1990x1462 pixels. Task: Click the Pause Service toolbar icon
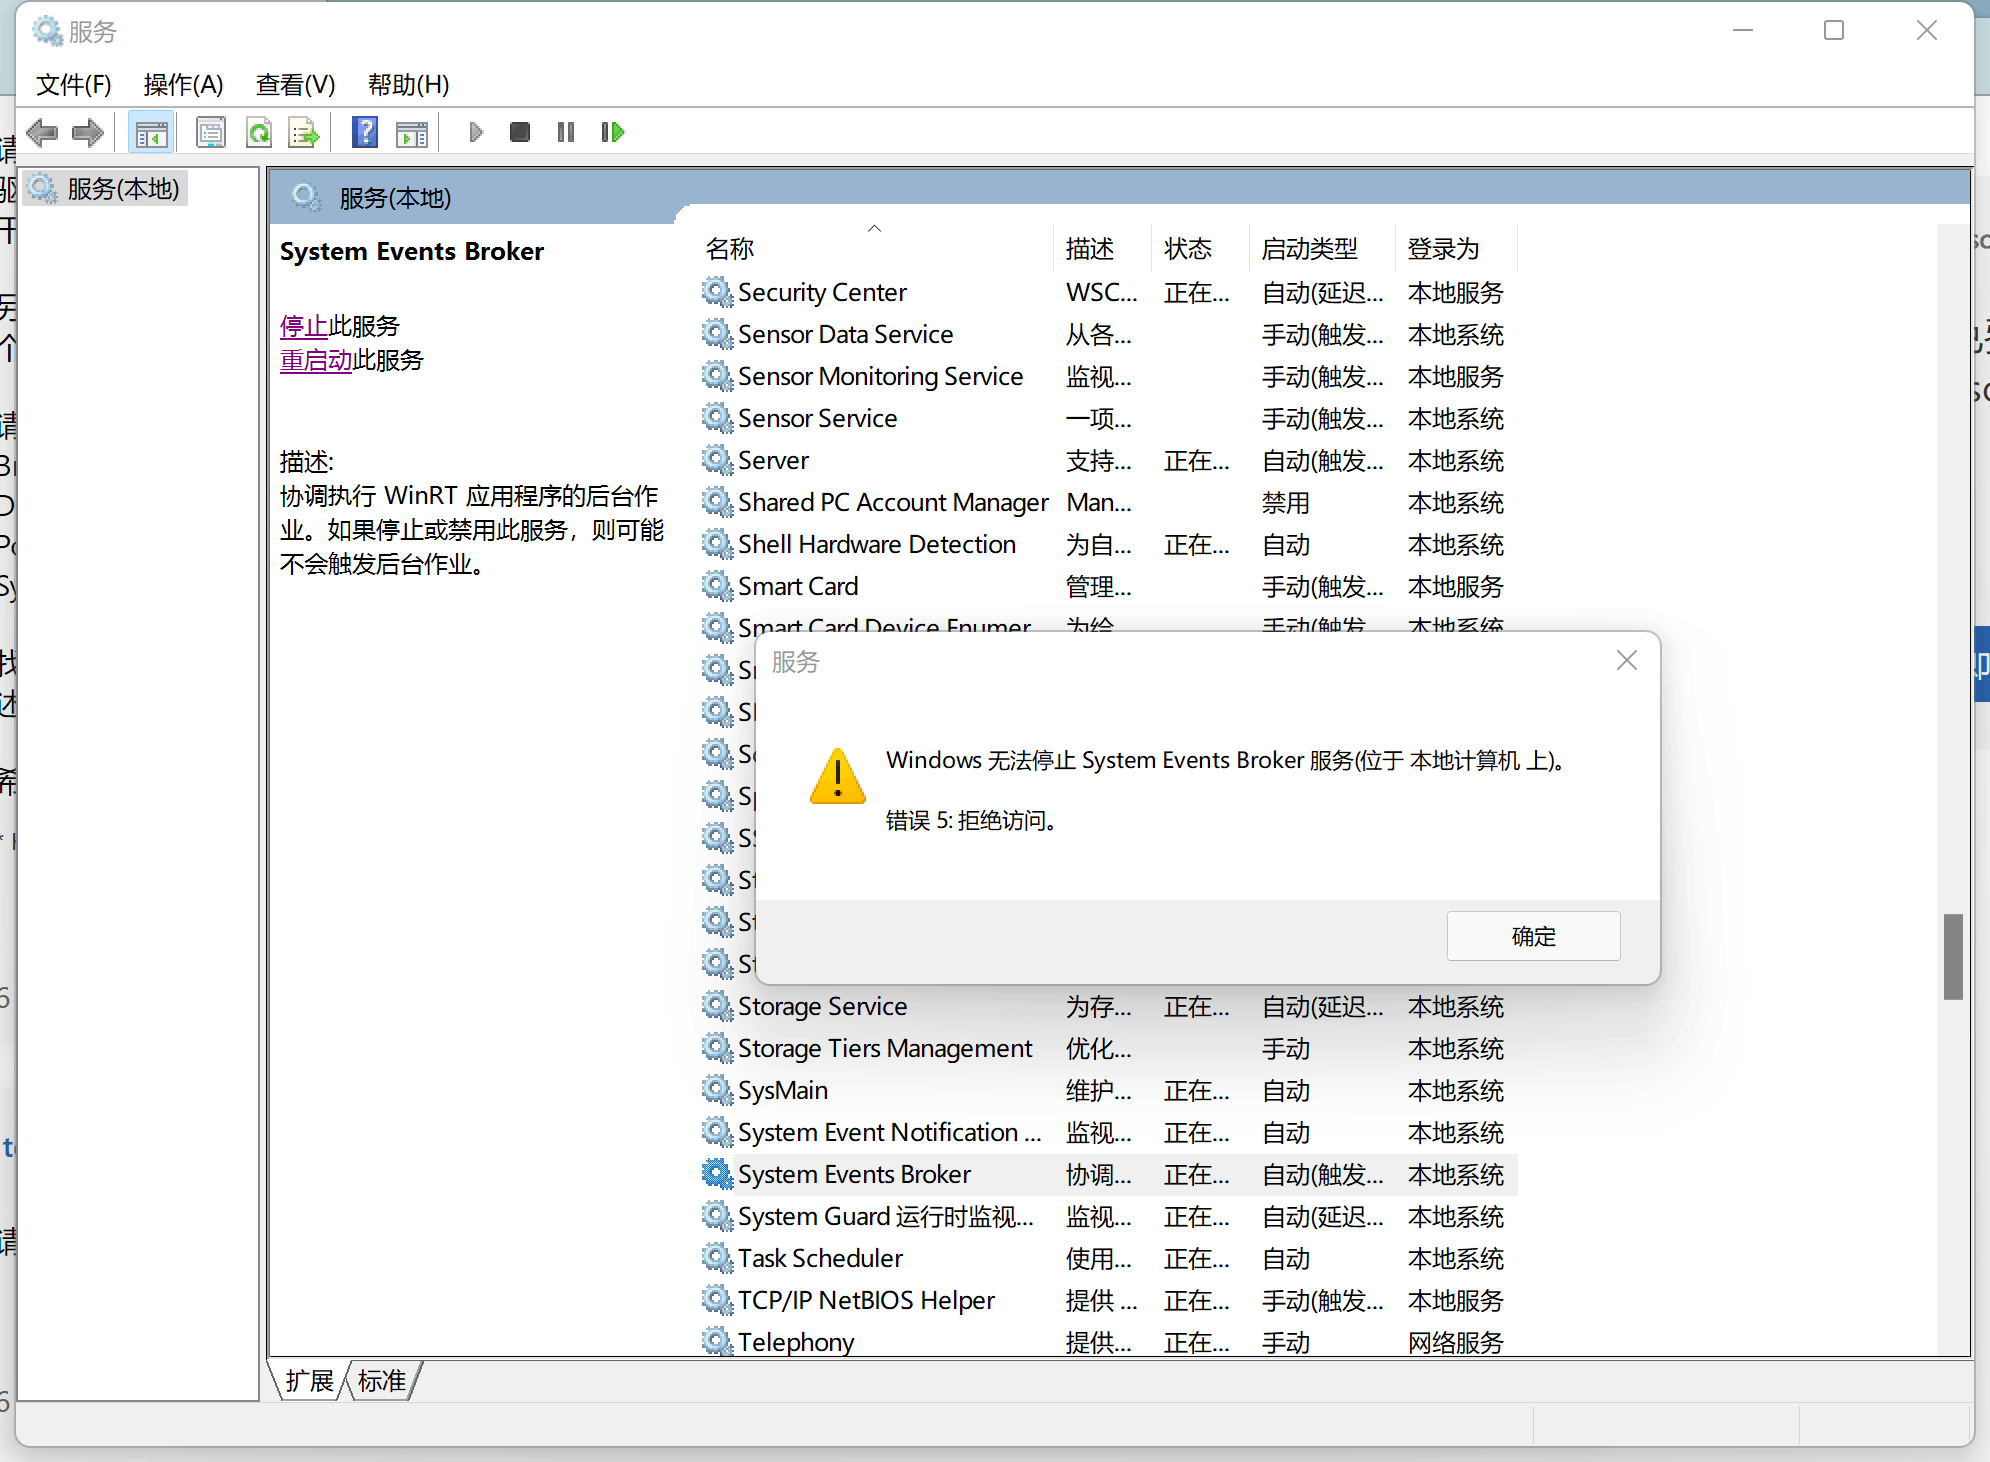[x=566, y=132]
